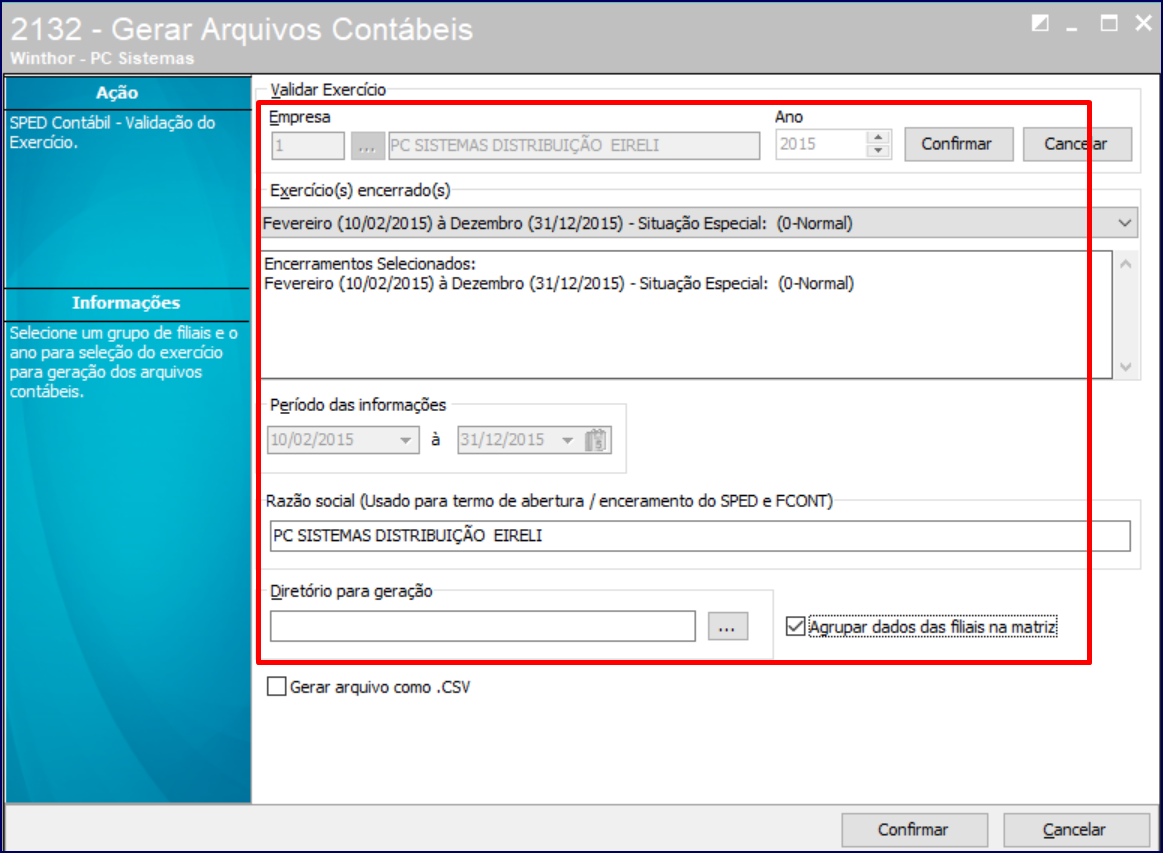Click the bottom Cancelar button
This screenshot has height=853, width=1163.
point(1075,829)
